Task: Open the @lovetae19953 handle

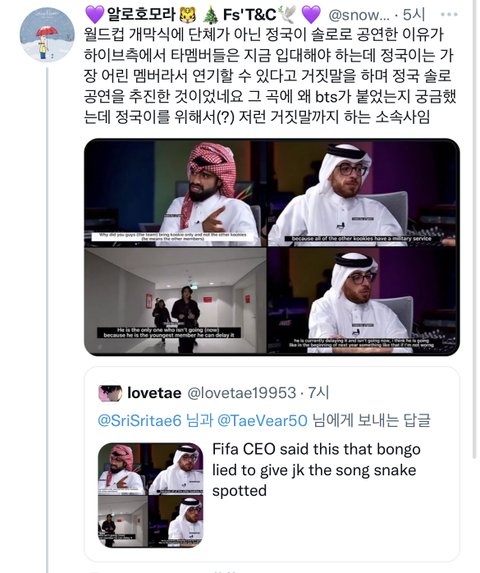Action: (241, 393)
